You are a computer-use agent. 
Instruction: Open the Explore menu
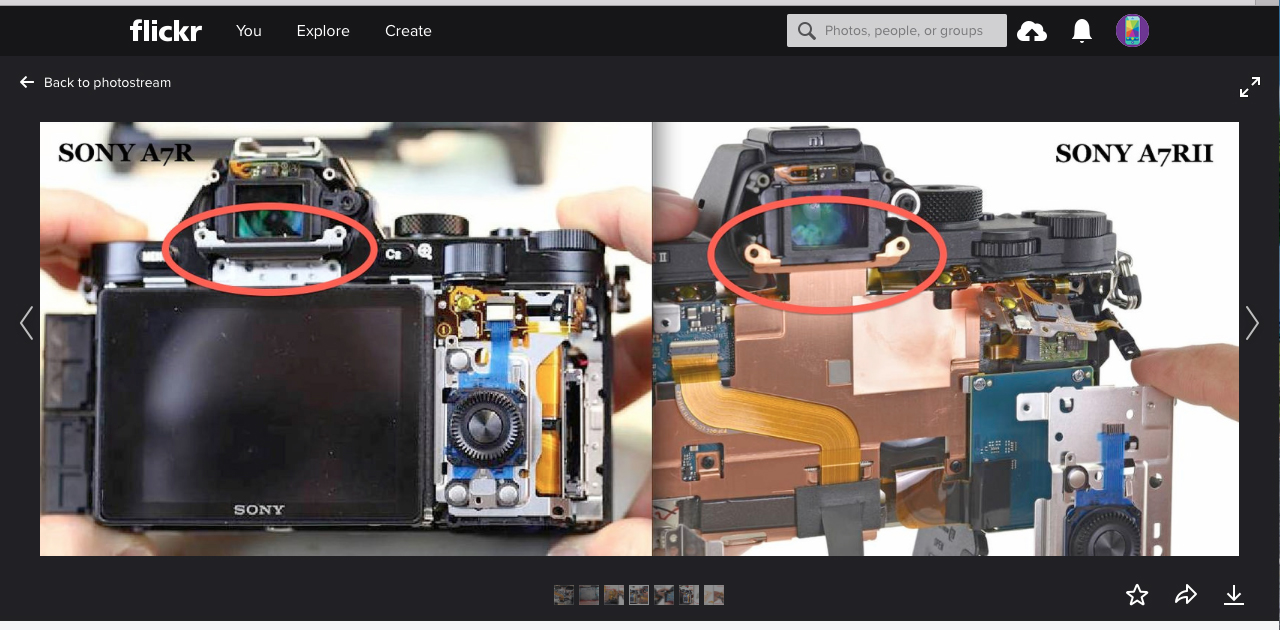(323, 31)
